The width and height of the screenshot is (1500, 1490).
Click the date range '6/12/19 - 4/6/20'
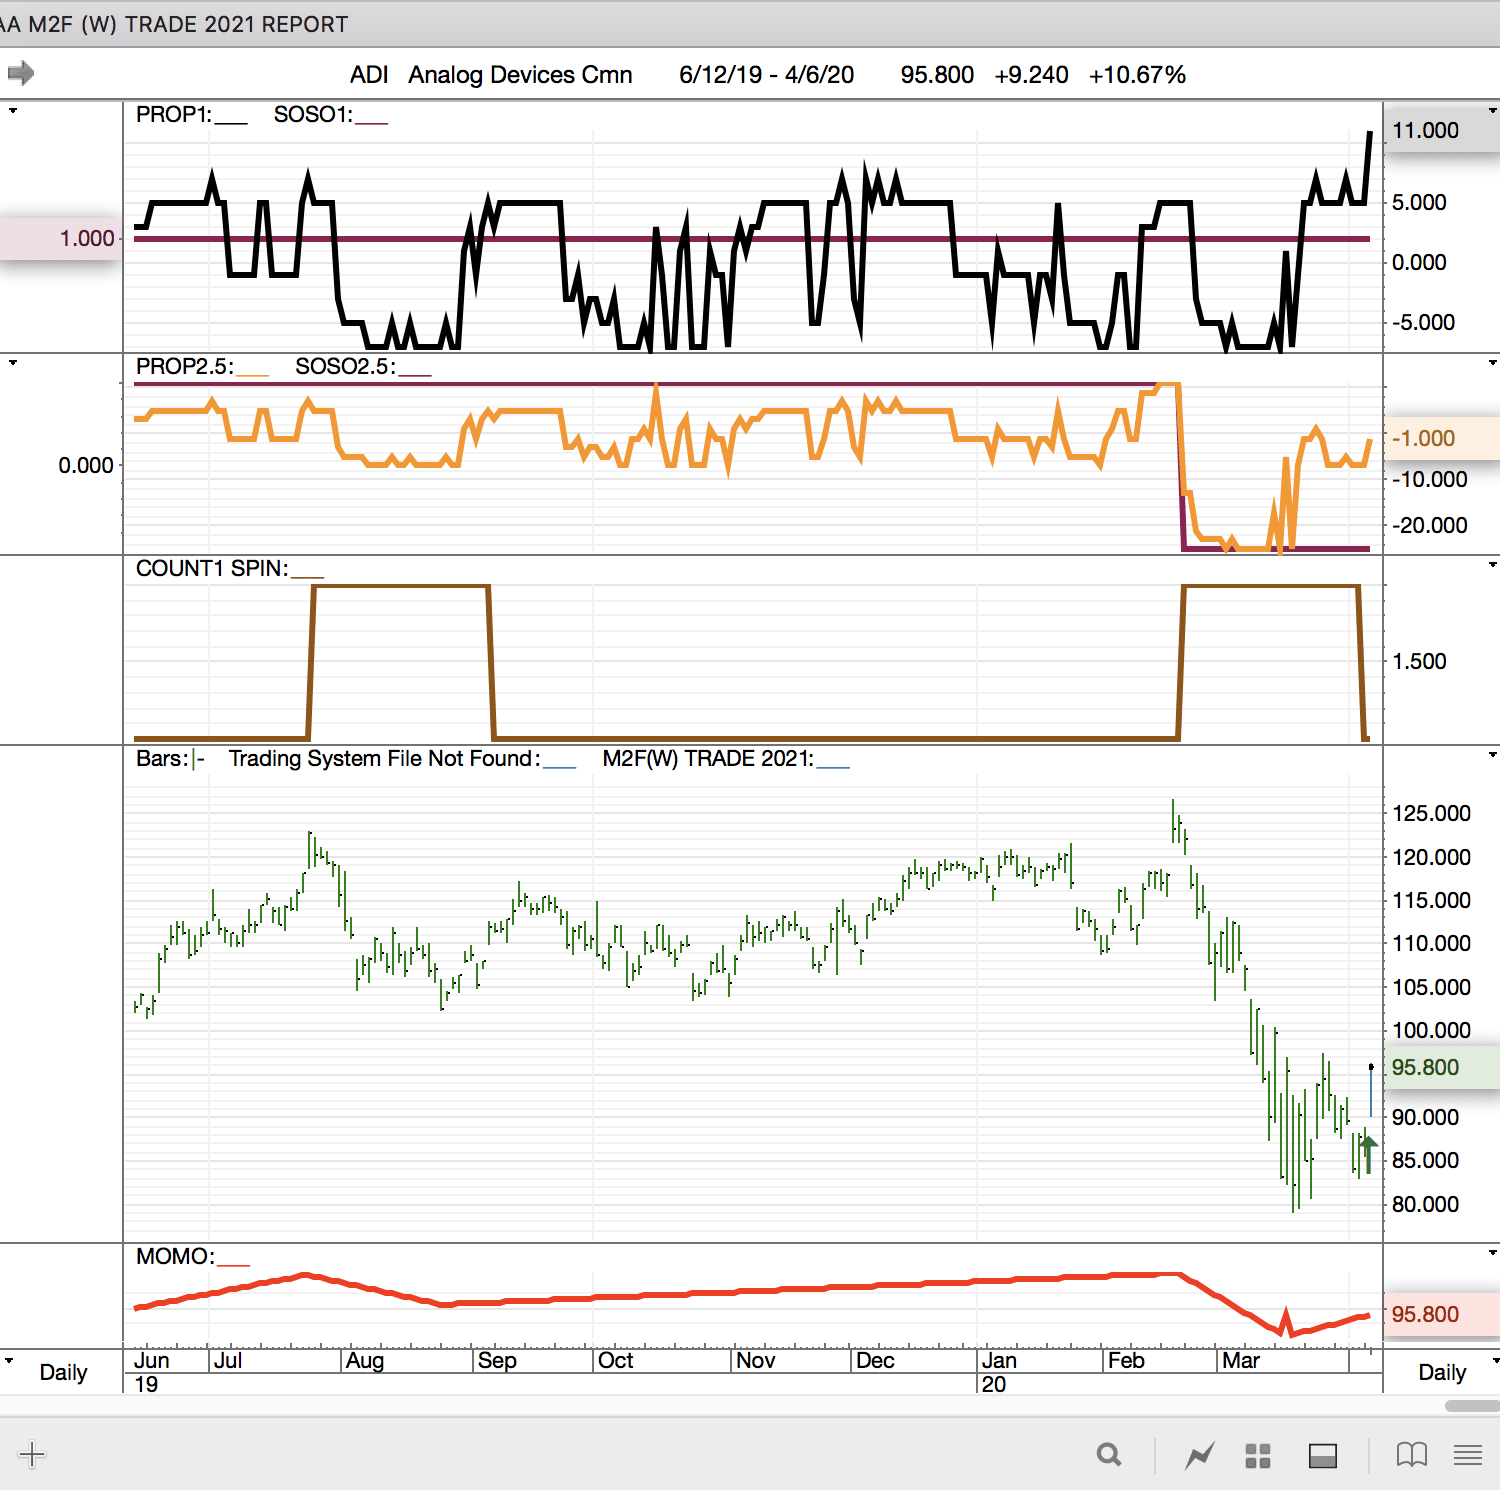767,75
